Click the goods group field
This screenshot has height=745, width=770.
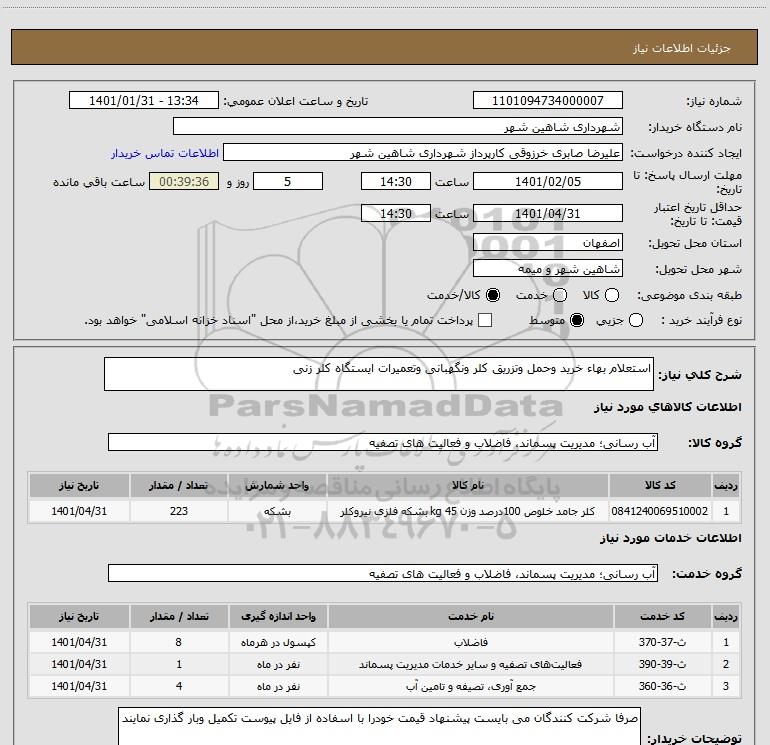tap(383, 442)
